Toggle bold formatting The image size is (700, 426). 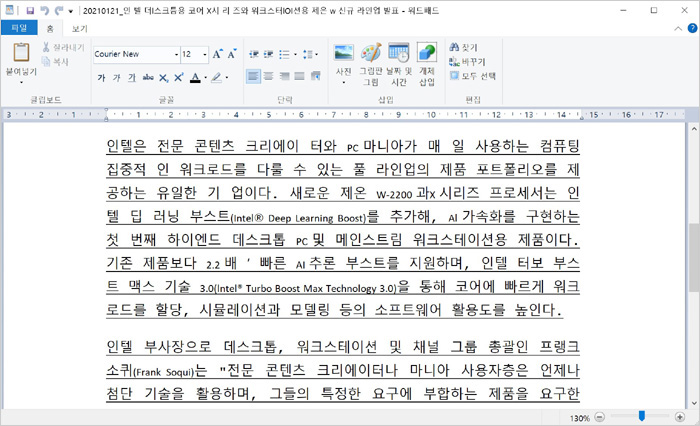pyautogui.click(x=101, y=78)
